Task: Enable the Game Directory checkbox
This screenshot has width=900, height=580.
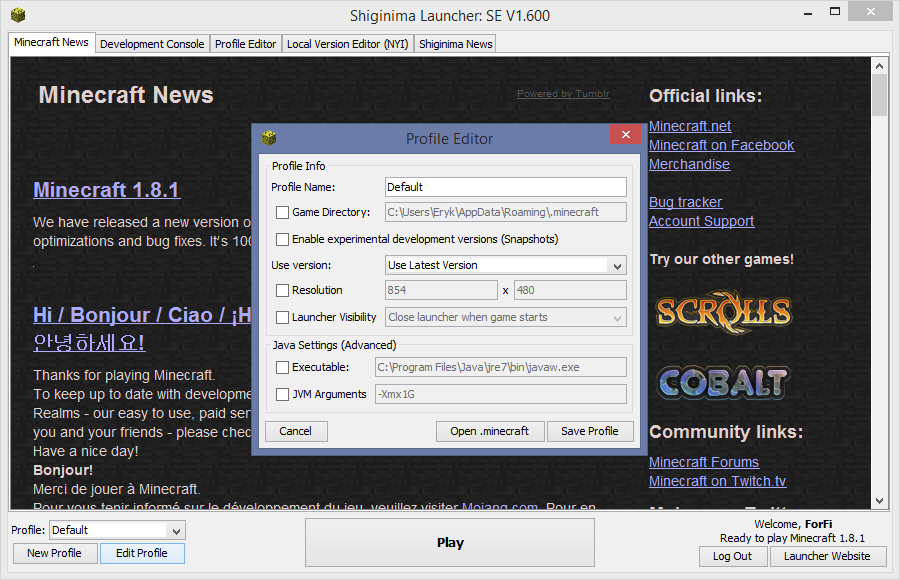Action: pos(282,212)
